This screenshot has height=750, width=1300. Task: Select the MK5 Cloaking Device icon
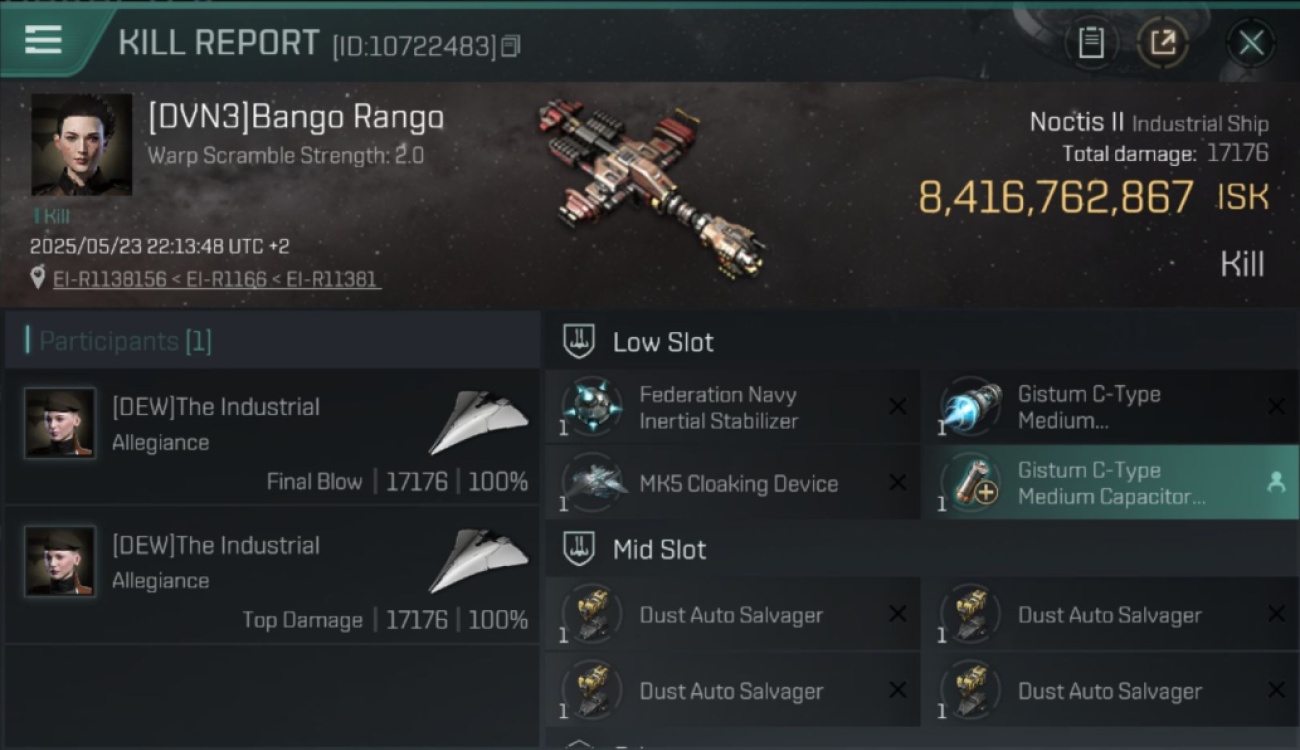592,483
